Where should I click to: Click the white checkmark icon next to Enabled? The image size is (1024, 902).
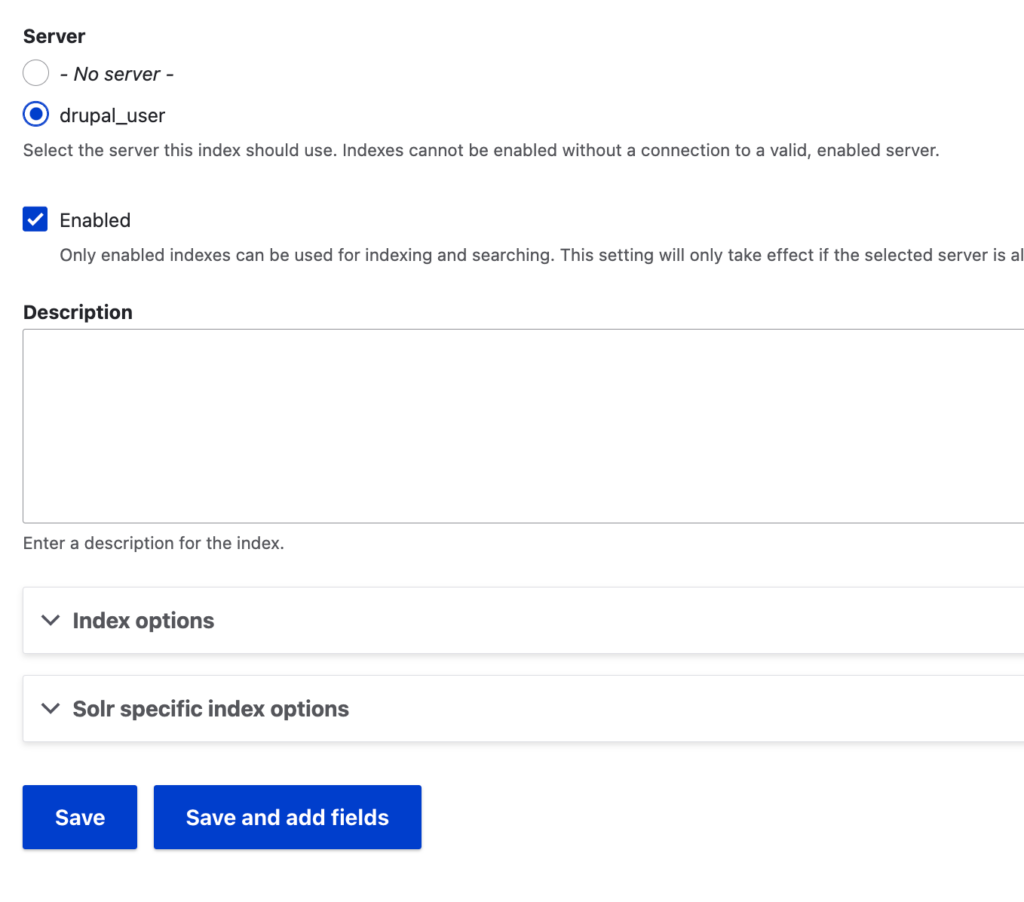(x=35, y=219)
